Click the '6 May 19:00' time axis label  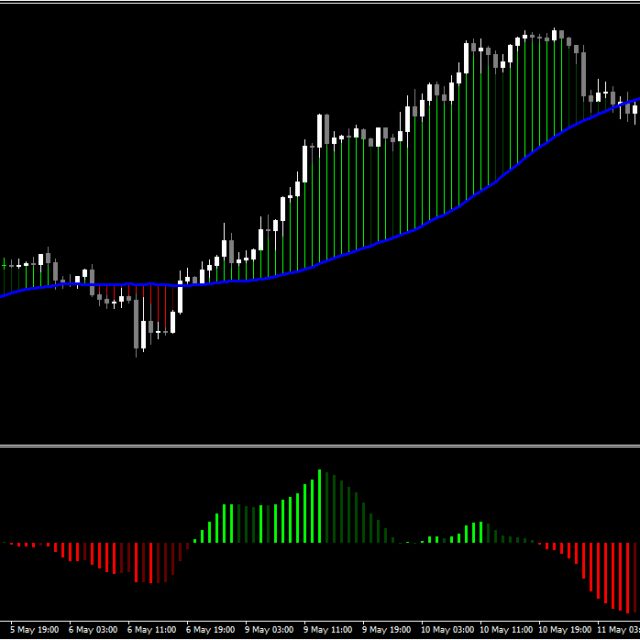click(x=211, y=630)
